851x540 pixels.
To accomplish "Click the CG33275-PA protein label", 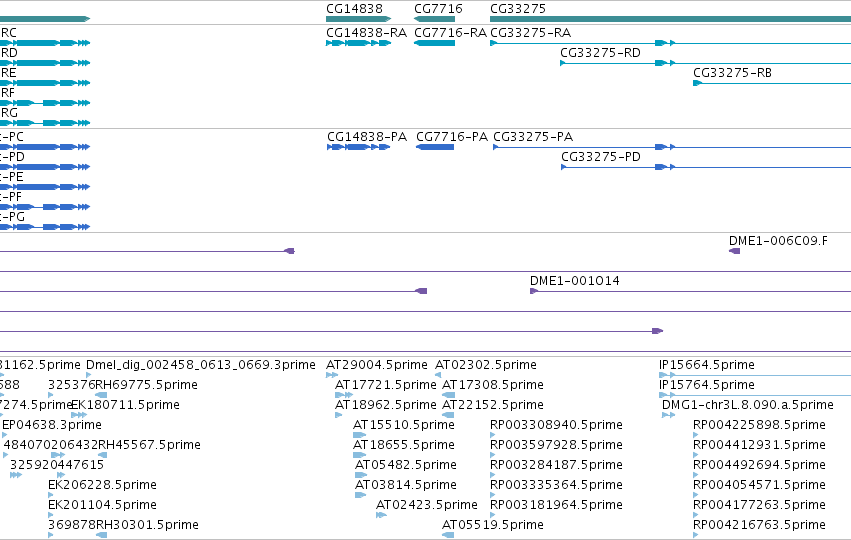I will [x=533, y=137].
